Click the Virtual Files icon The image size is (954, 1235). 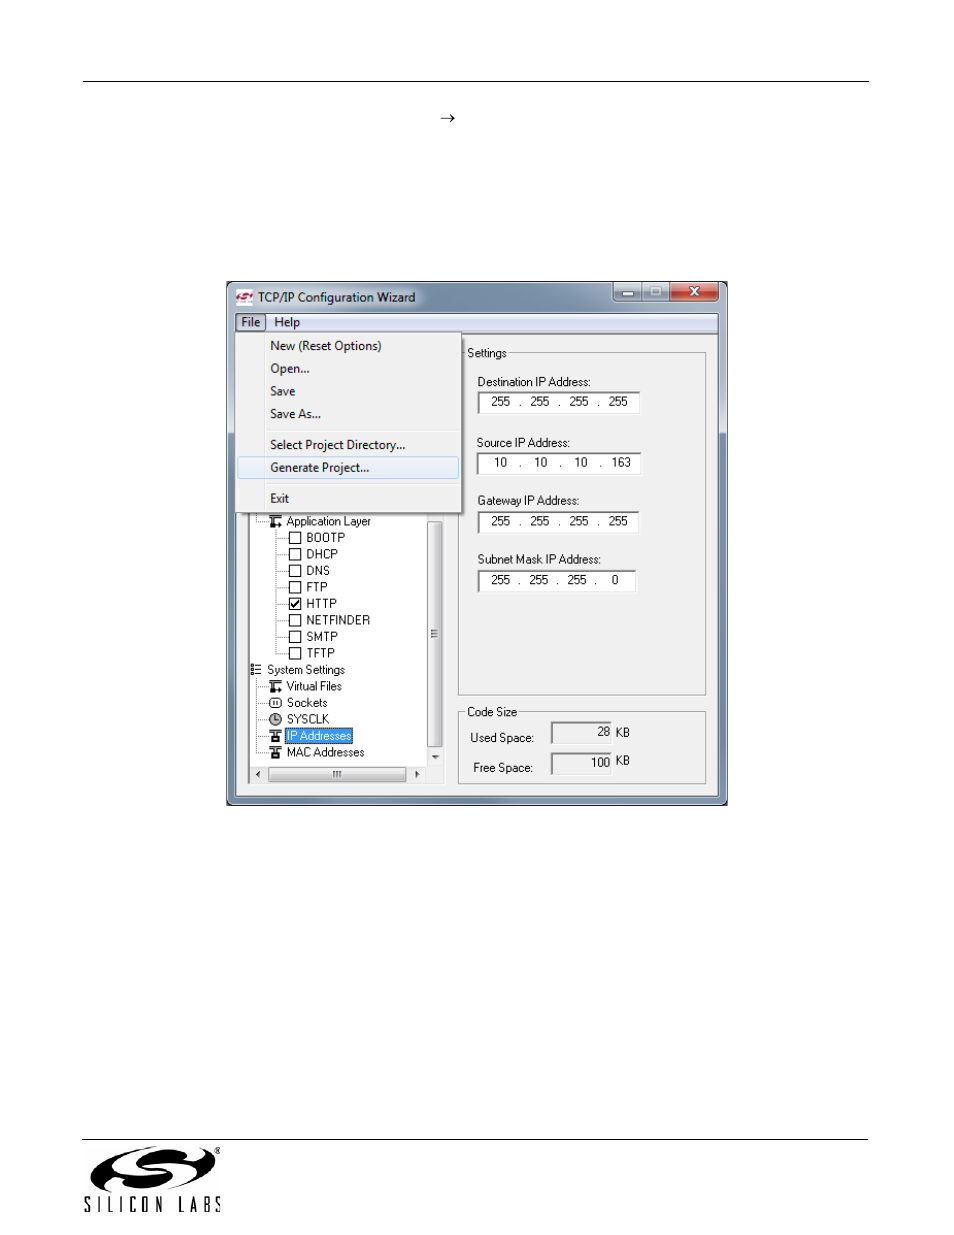click(275, 687)
